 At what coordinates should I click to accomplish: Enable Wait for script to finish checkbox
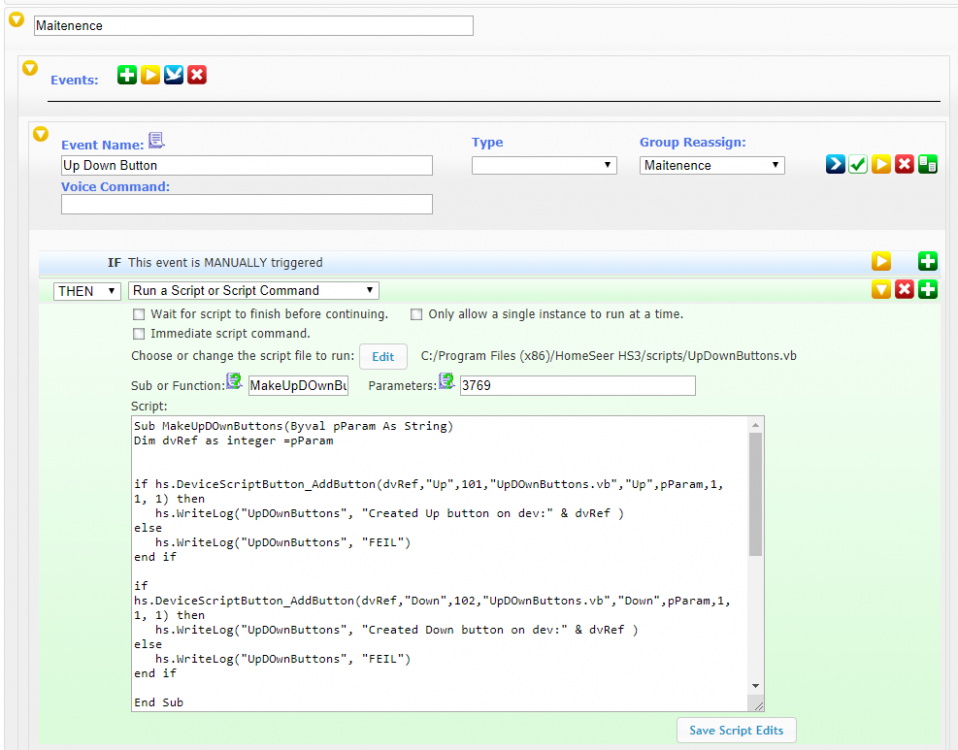click(x=140, y=314)
